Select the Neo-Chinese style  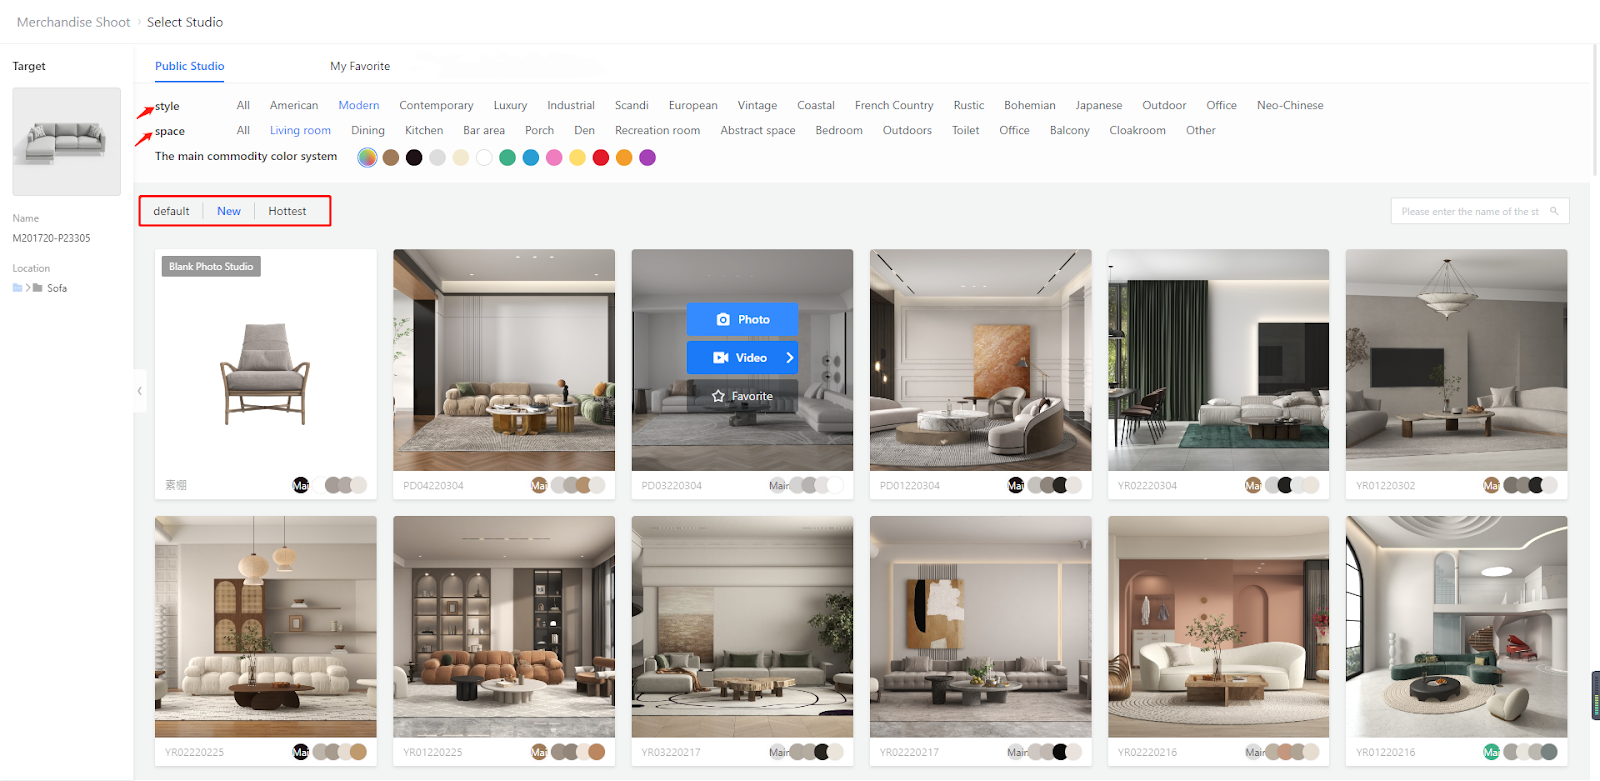1290,105
